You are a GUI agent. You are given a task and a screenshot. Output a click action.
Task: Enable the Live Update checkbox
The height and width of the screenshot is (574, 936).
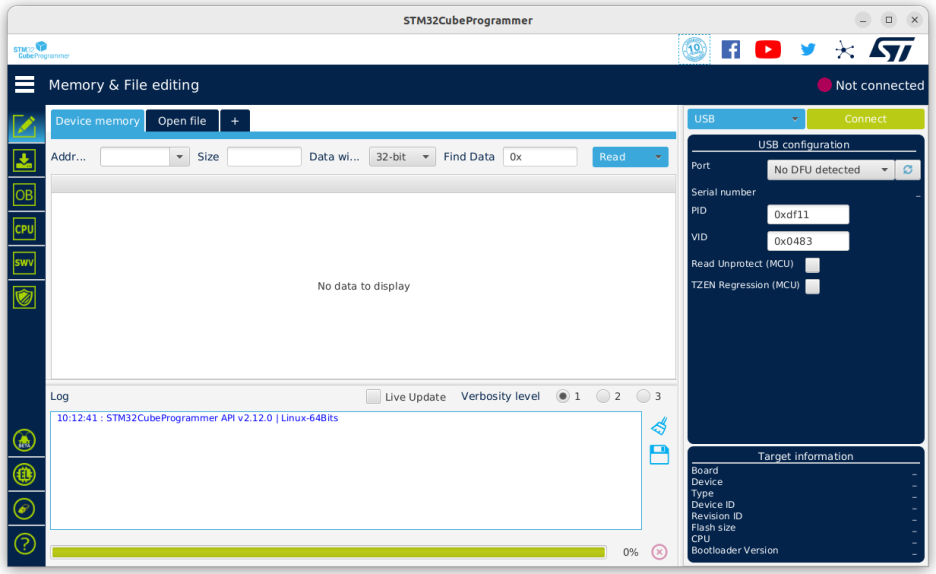pyautogui.click(x=373, y=396)
